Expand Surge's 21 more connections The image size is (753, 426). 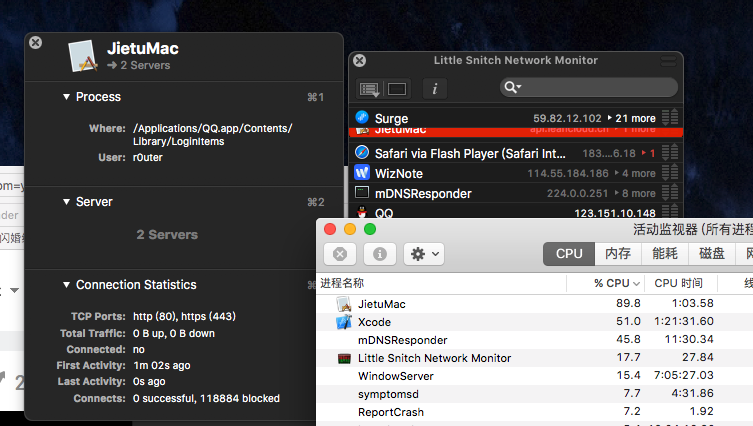click(x=636, y=118)
